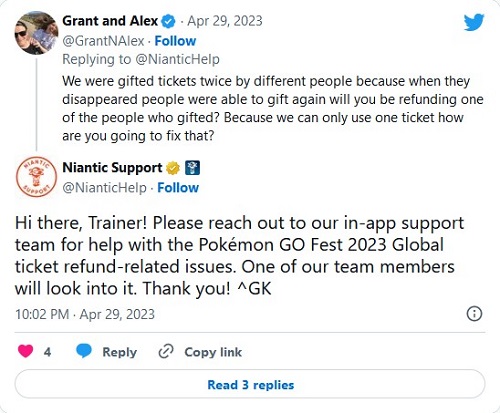
Task: Click the blue reply speech bubble icon
Action: (84, 351)
